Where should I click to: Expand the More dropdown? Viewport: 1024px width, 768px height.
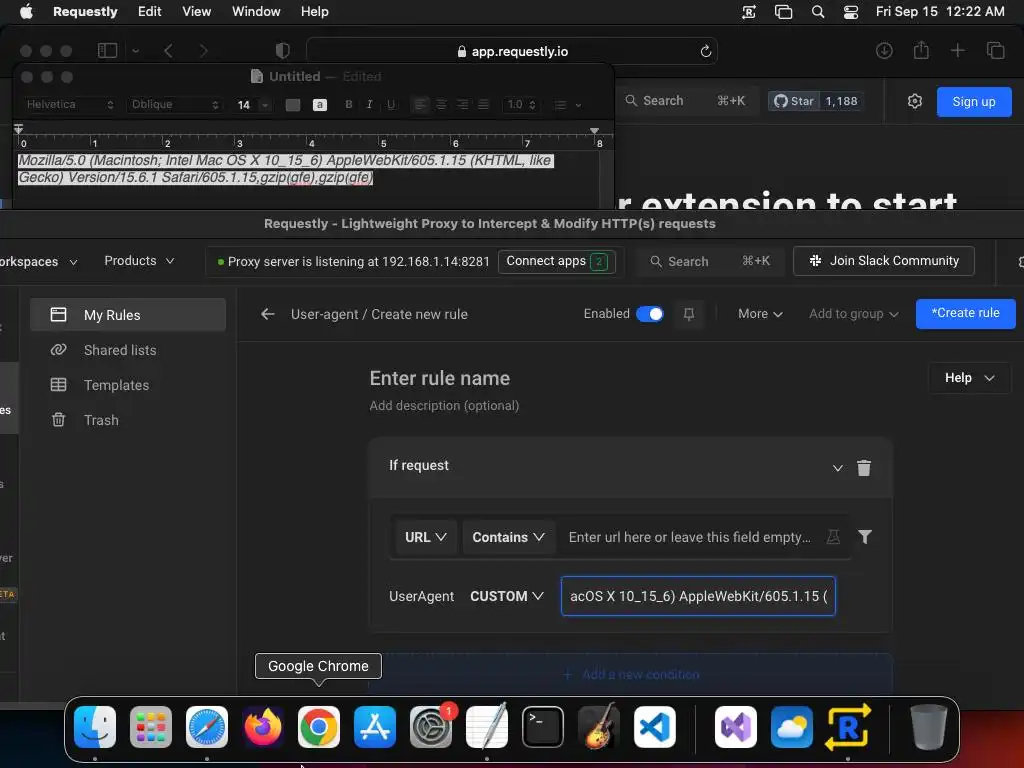click(x=760, y=314)
